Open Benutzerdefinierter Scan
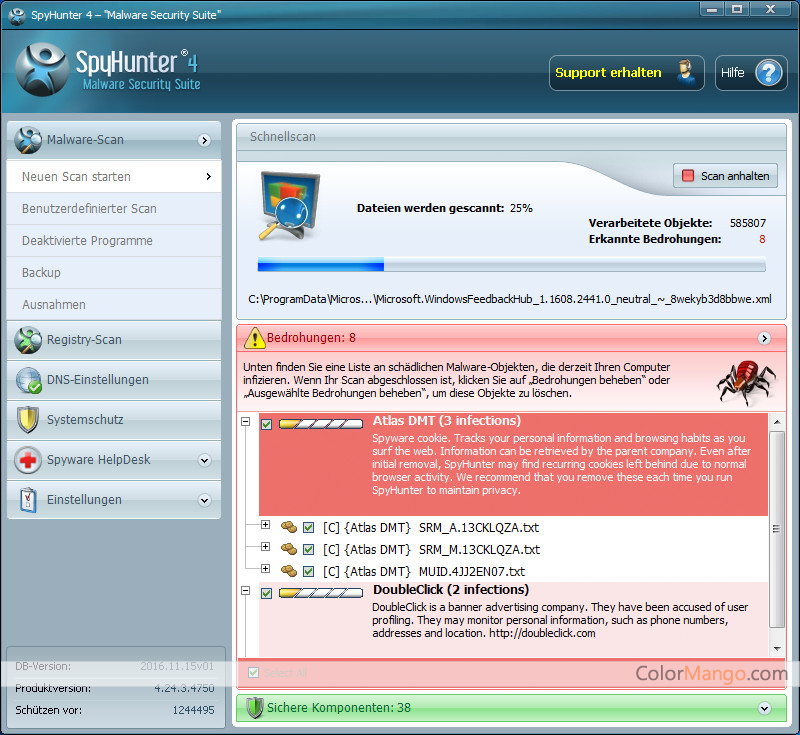Screen dimensions: 800x735 tap(114, 209)
